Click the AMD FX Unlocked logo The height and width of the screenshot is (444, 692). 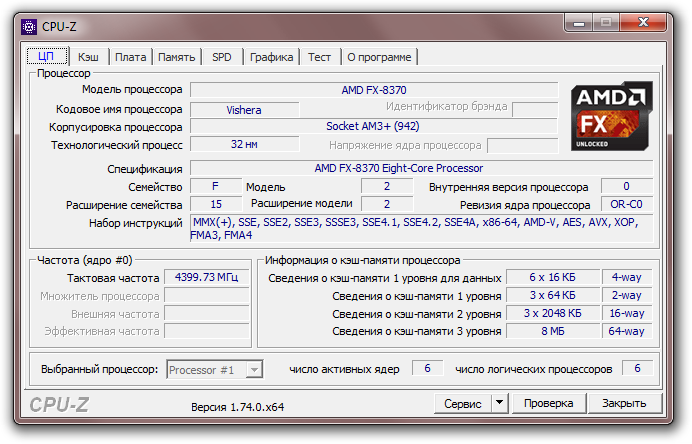click(609, 116)
